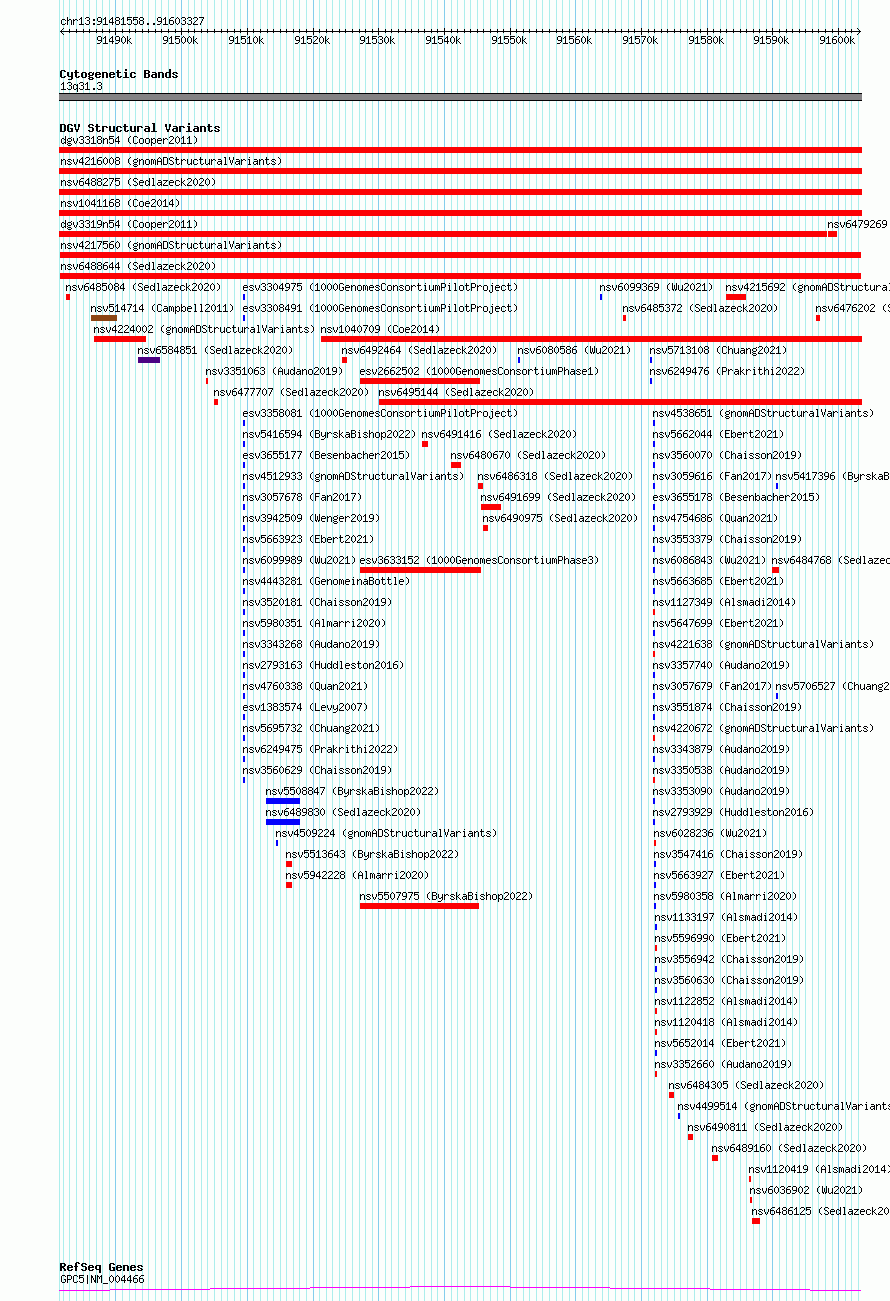This screenshot has width=890, height=1301.
Task: Click the gray 13q31.3 cytogenetic band bar
Action: click(x=460, y=97)
